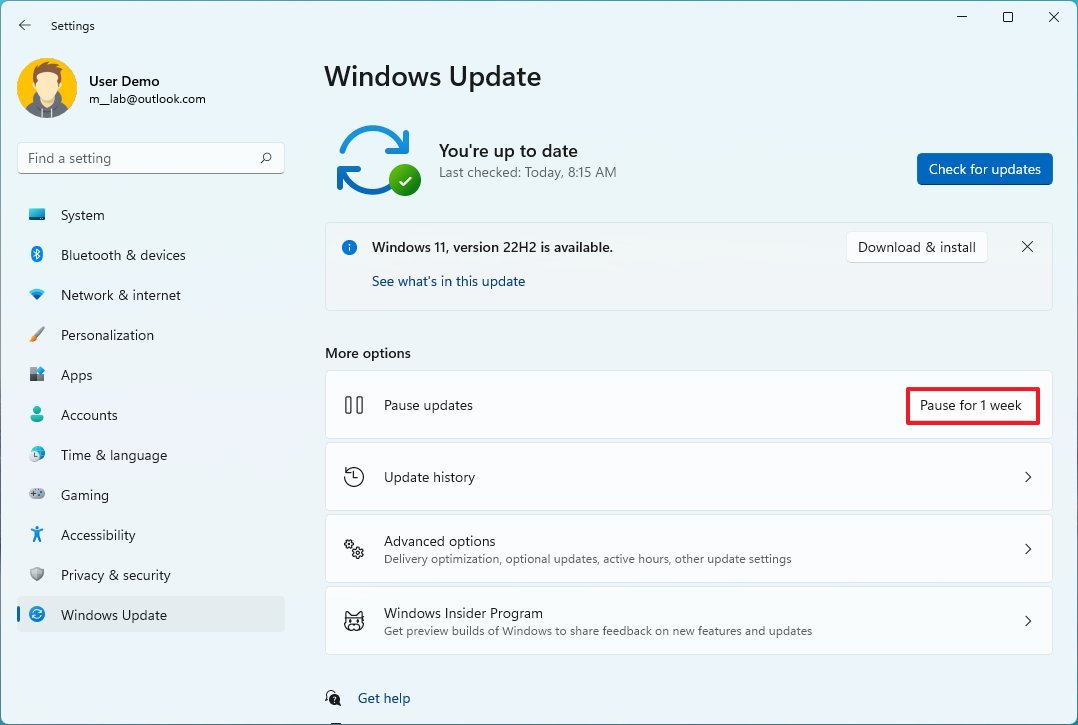Image resolution: width=1078 pixels, height=725 pixels.
Task: Select Time & language in sidebar
Action: tap(114, 455)
